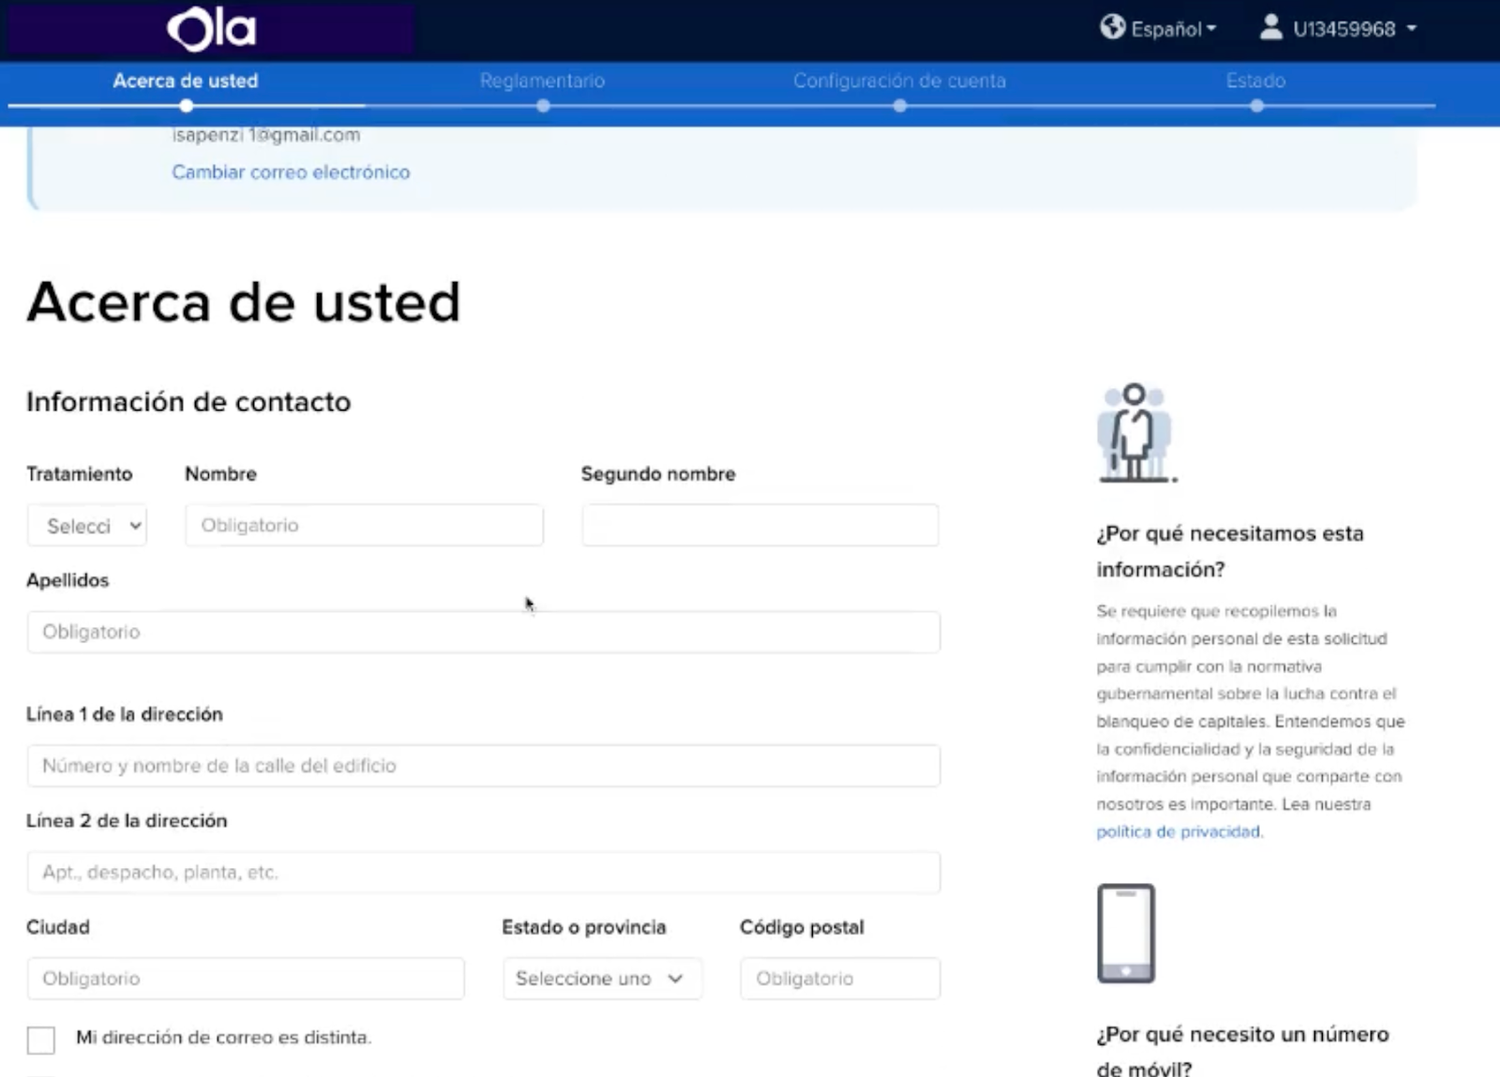Image resolution: width=1500 pixels, height=1077 pixels.
Task: Open the política de privacidad link
Action: coord(1177,832)
